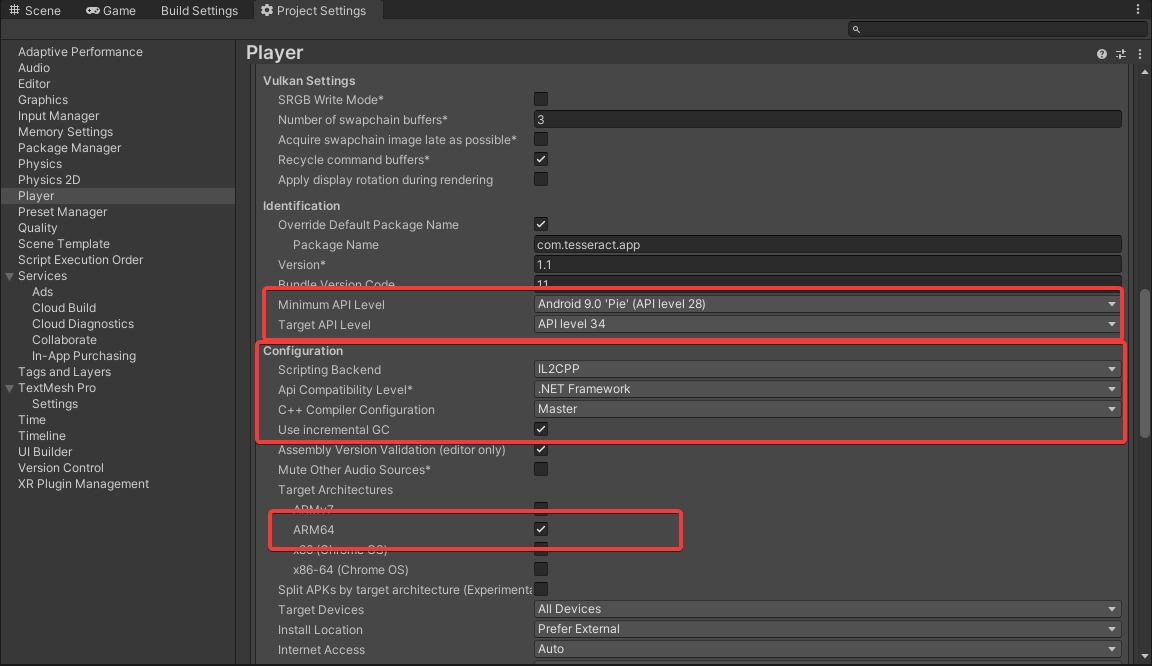Open the Build Settings tab

click(199, 11)
